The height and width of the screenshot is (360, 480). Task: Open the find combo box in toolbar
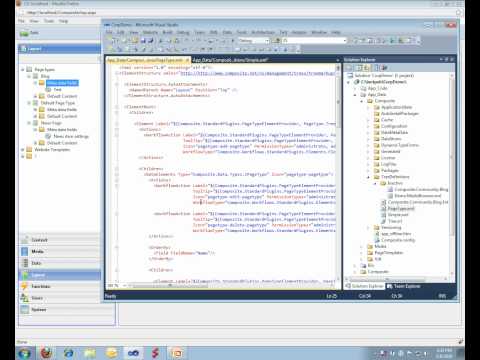click(314, 41)
